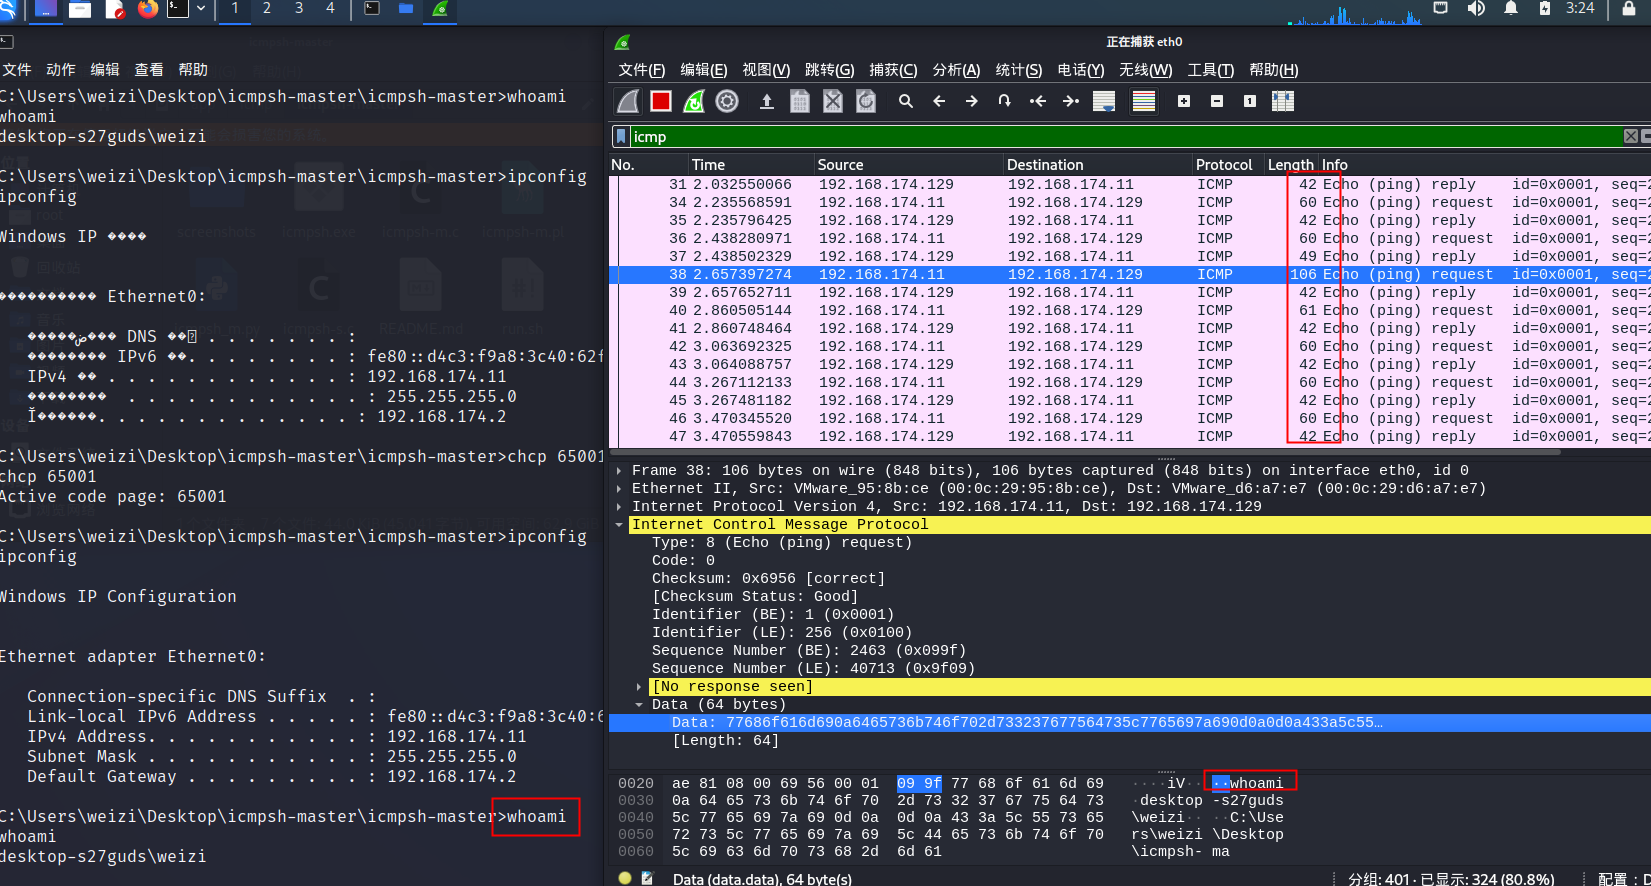Open Wireshark 电话(Y) menu

(x=1081, y=70)
